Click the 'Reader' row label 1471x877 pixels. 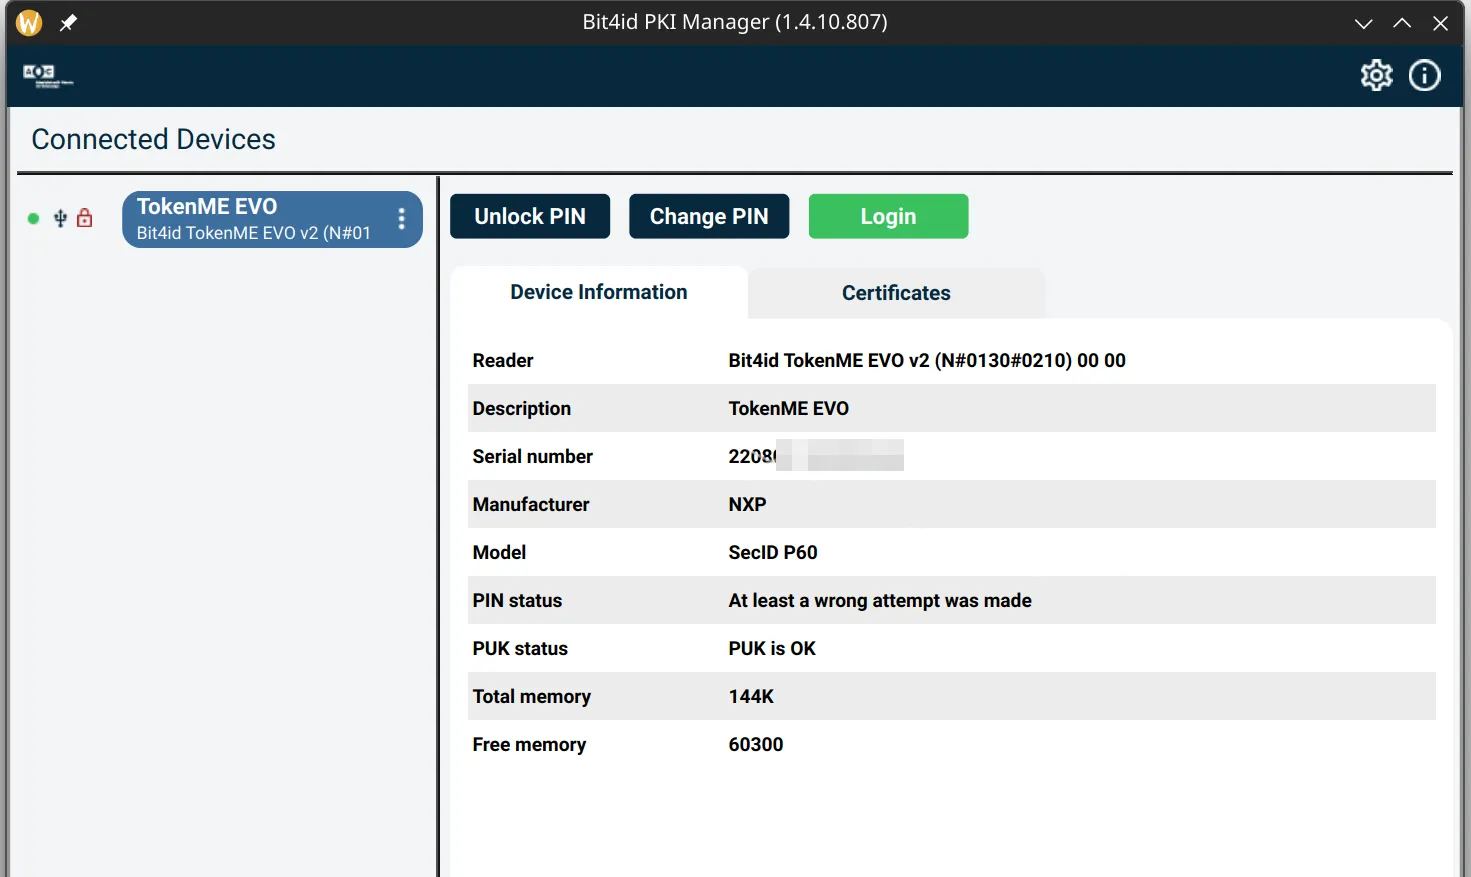503,360
